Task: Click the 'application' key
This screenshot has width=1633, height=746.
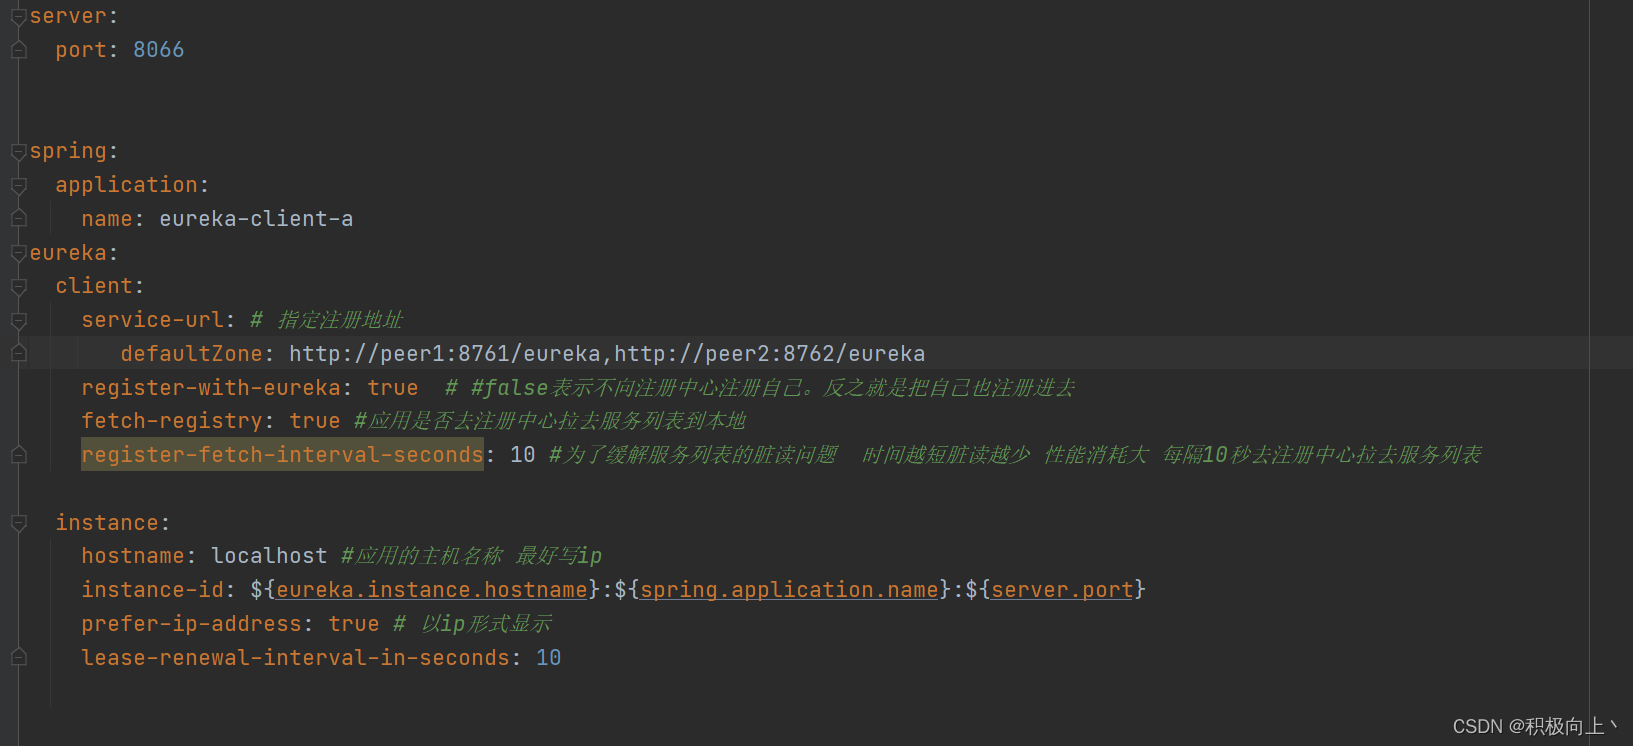Action: pos(127,185)
